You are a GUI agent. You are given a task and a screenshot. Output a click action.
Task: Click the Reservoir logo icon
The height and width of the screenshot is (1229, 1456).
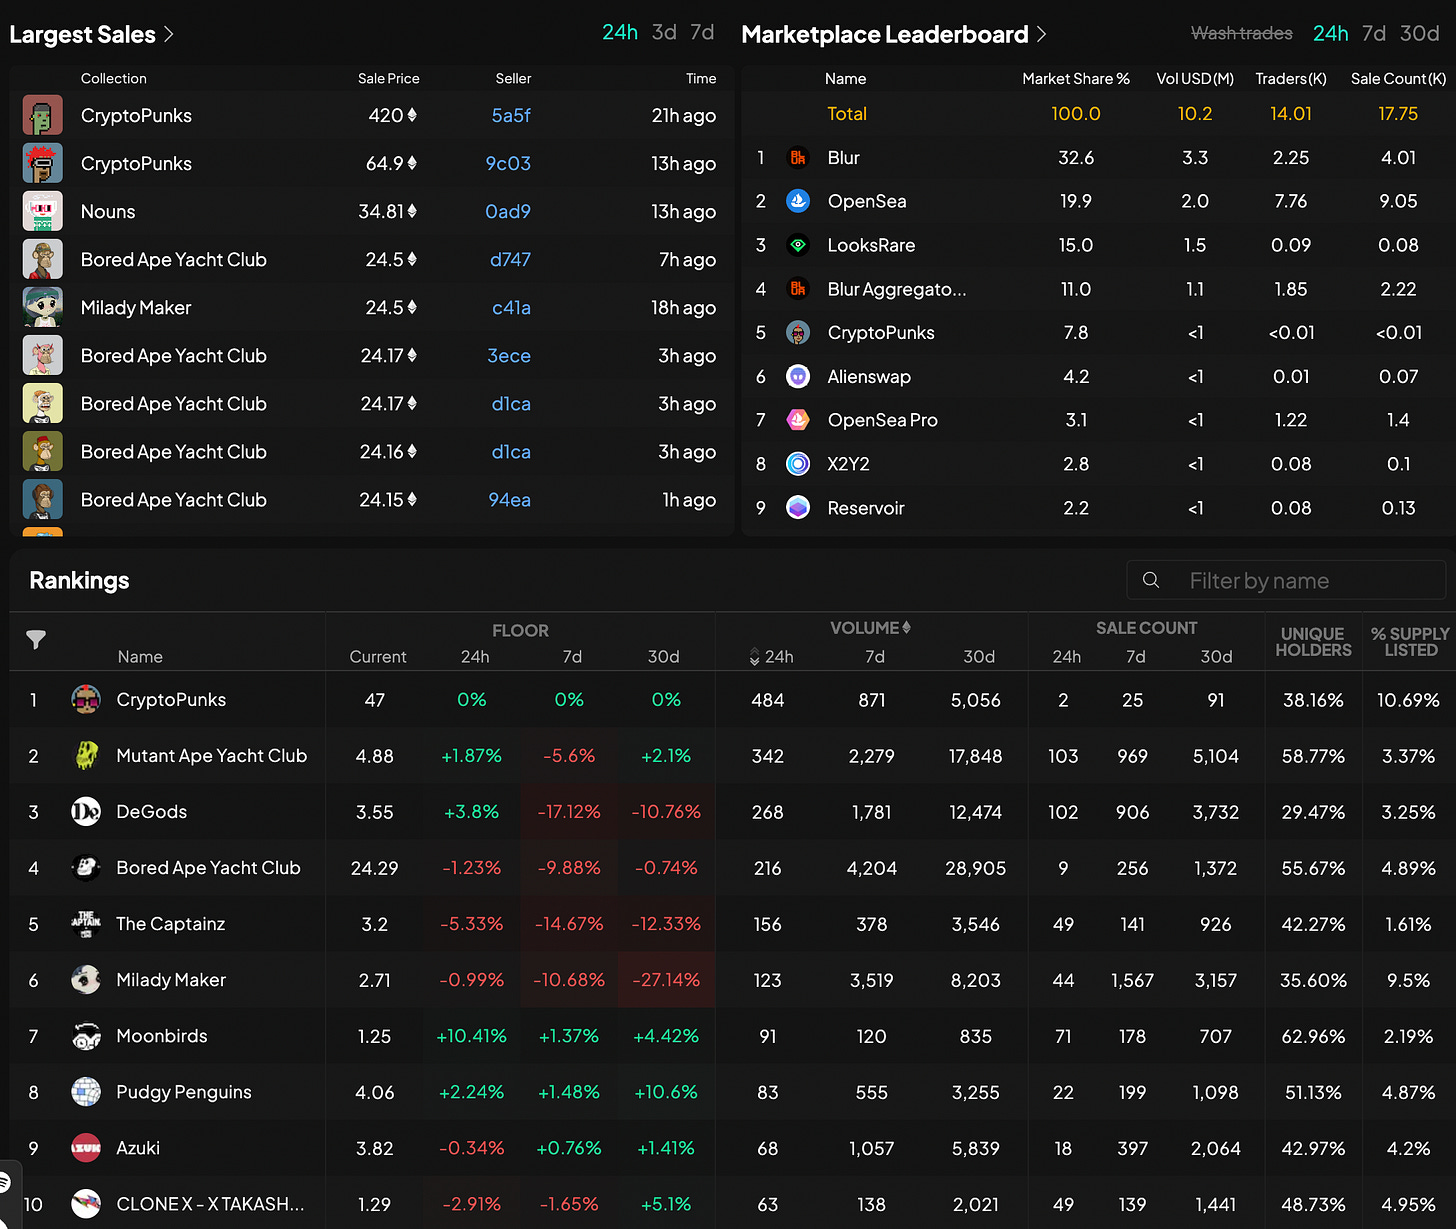coord(798,508)
